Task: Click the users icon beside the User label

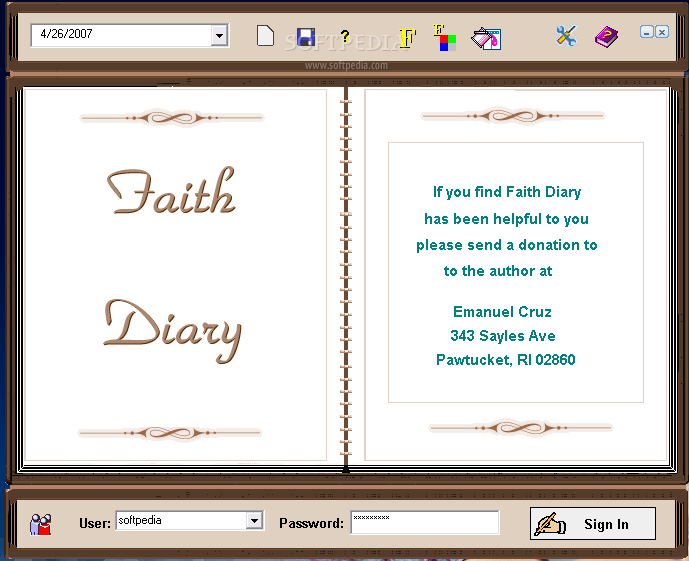Action: [x=41, y=524]
